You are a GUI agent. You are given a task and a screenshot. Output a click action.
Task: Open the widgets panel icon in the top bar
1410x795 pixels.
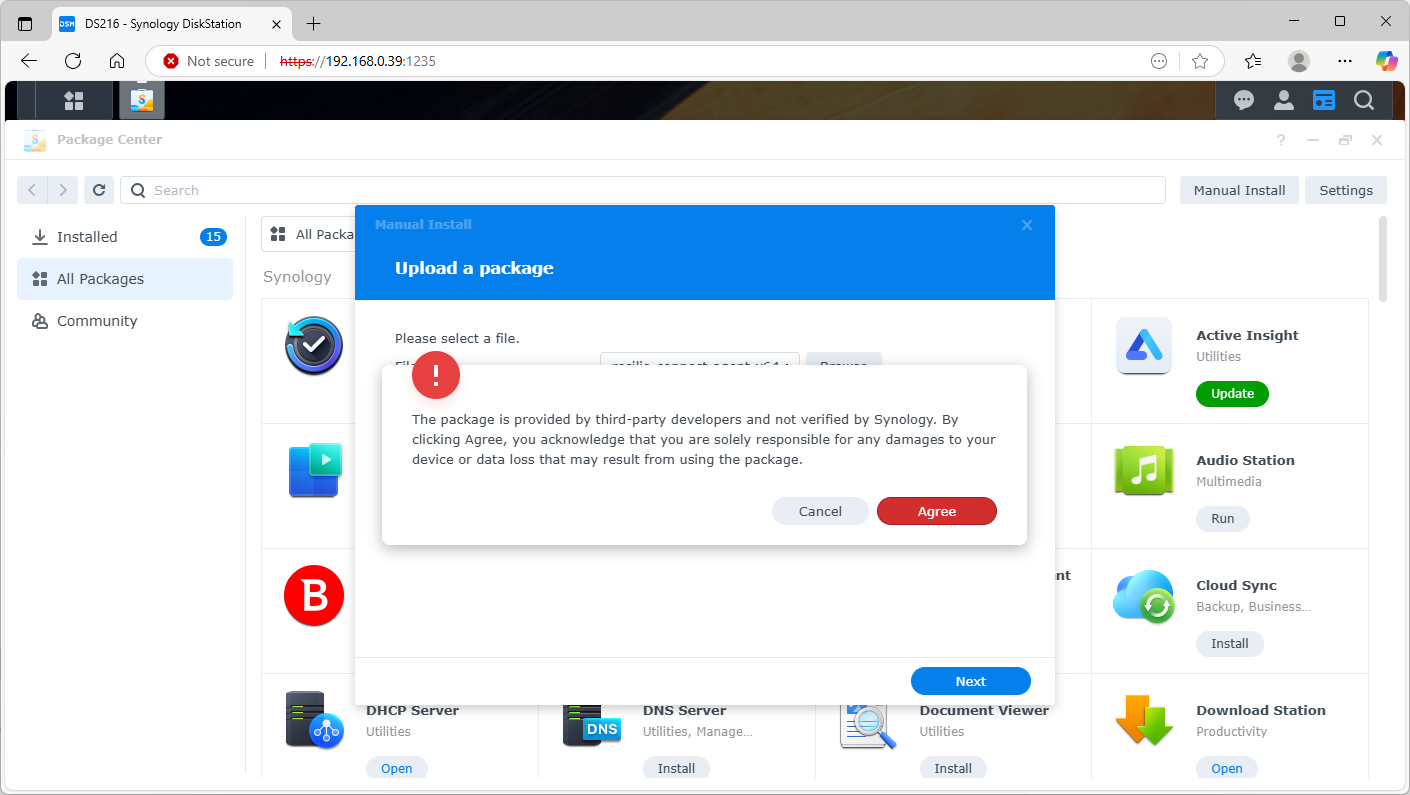point(1323,100)
